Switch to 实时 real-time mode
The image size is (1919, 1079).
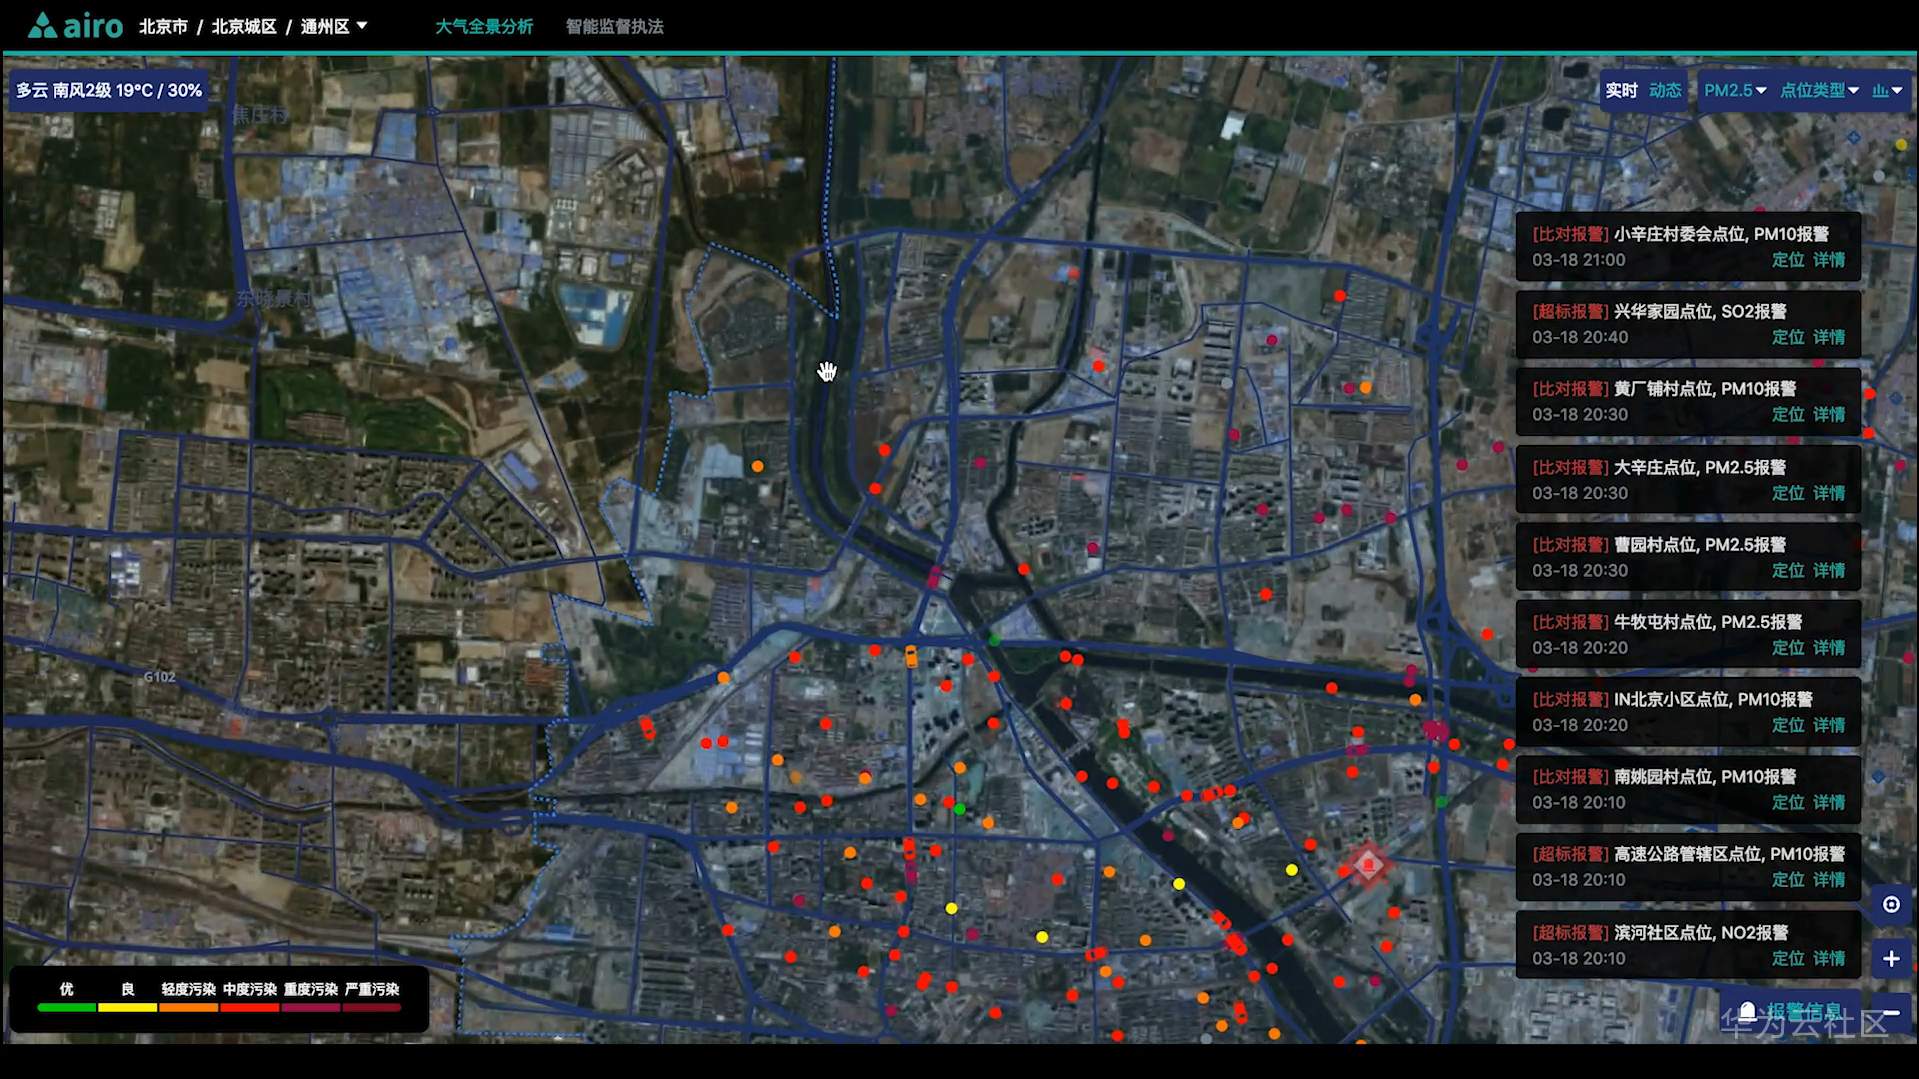(1621, 90)
